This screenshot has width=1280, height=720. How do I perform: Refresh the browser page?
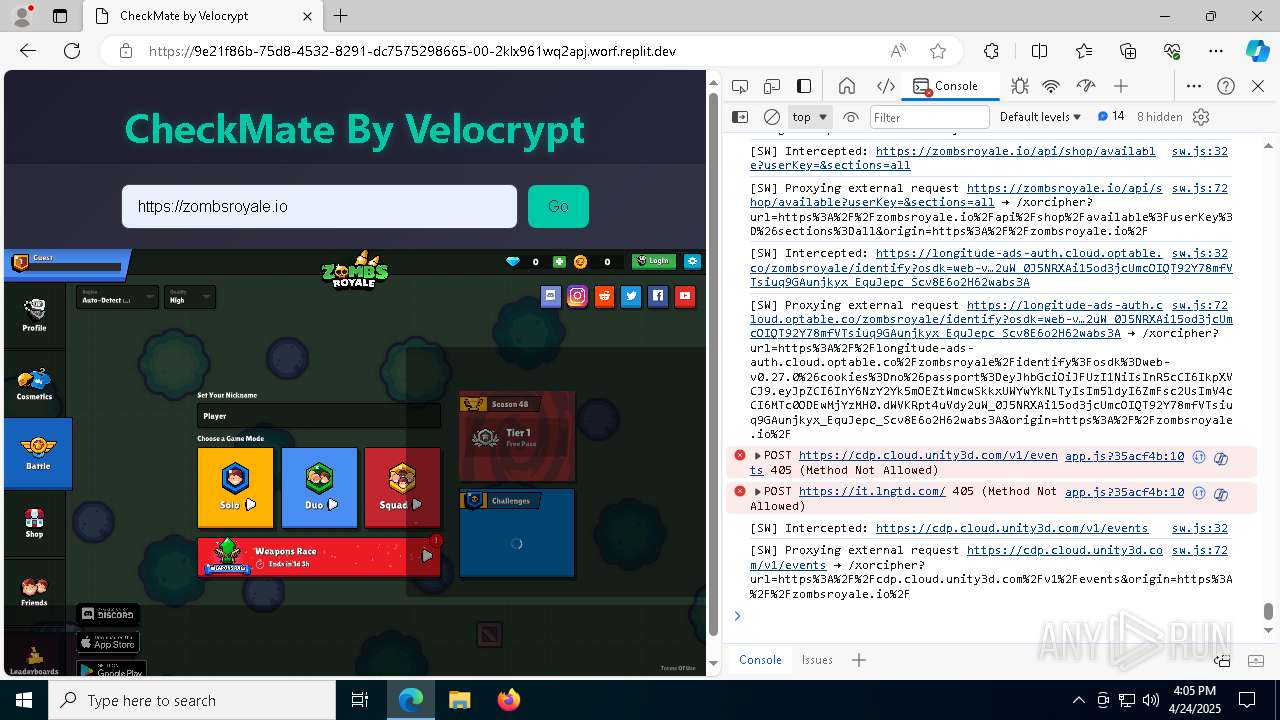point(71,51)
